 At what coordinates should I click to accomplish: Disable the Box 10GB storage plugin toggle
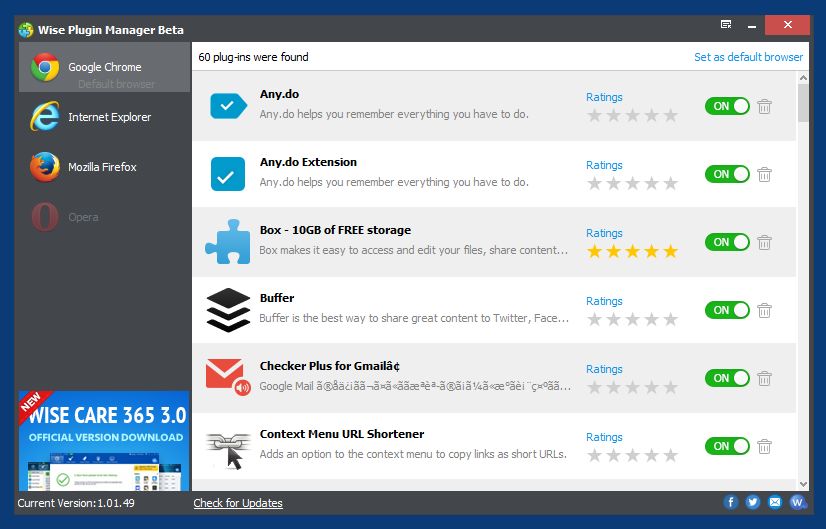click(727, 242)
